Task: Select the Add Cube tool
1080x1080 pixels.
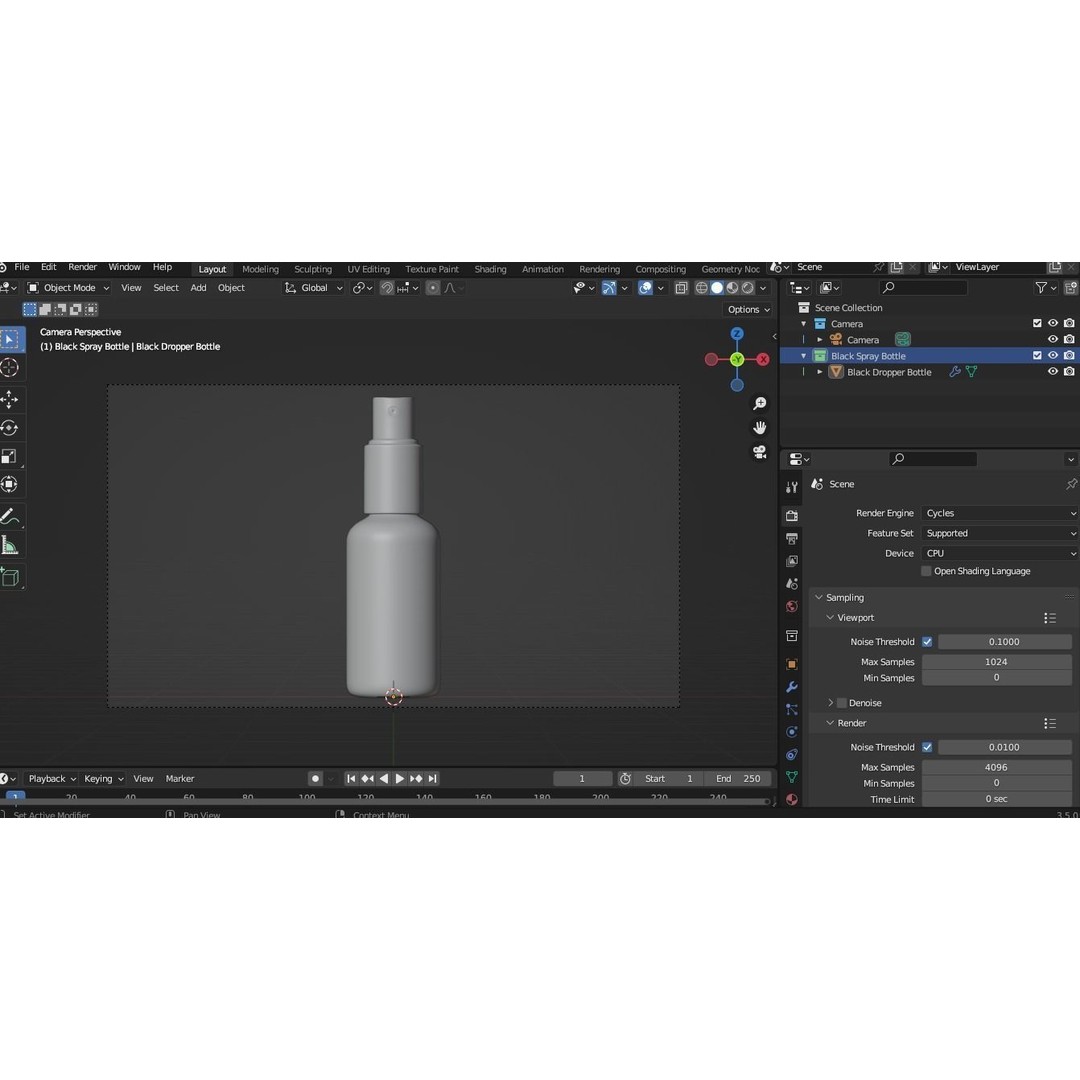Action: tap(10, 577)
